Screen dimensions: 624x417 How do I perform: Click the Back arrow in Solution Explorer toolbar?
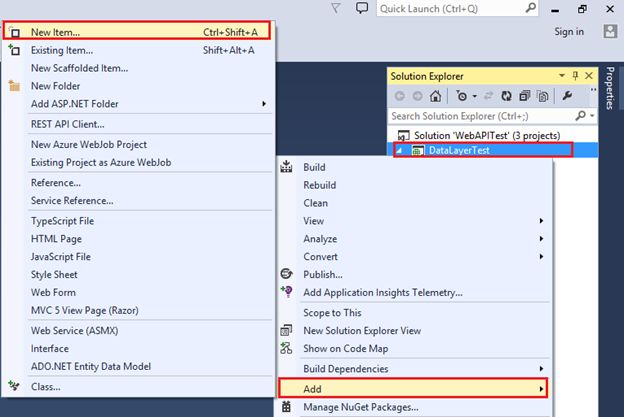[x=400, y=96]
